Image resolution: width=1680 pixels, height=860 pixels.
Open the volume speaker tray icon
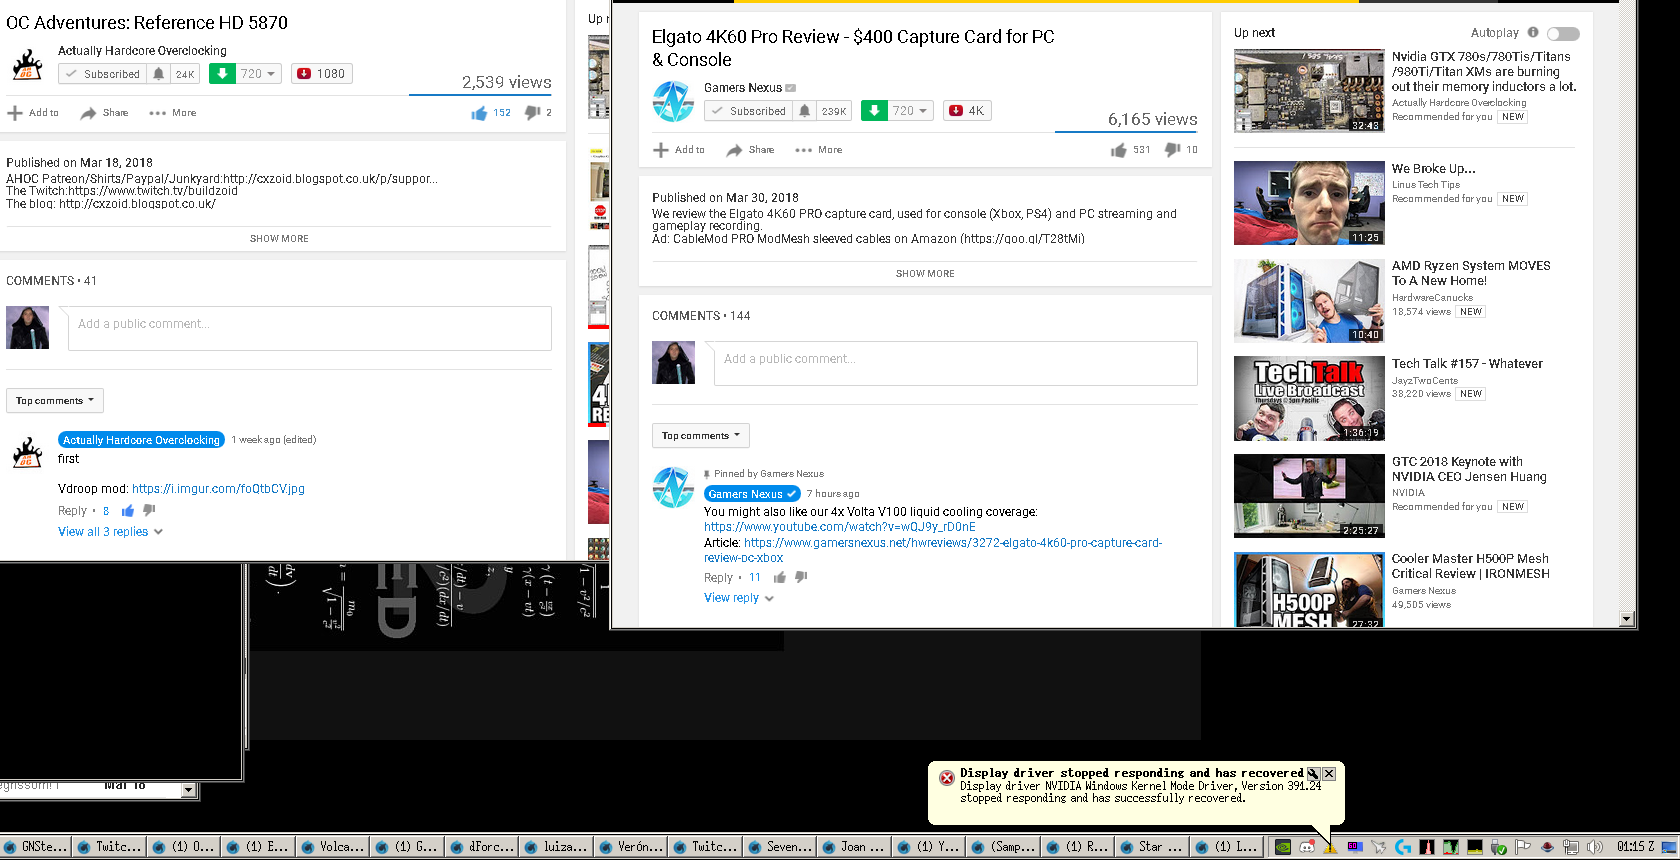click(x=1594, y=847)
